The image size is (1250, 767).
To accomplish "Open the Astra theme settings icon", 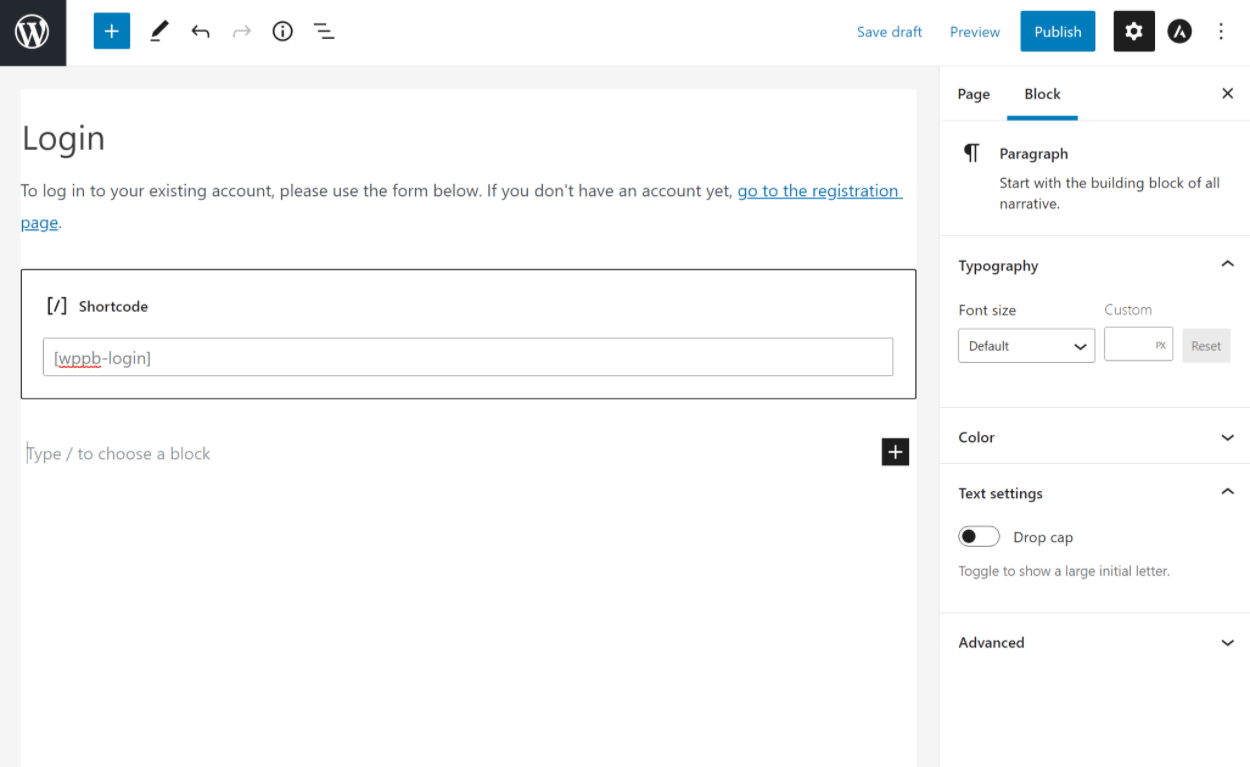I will (1180, 32).
